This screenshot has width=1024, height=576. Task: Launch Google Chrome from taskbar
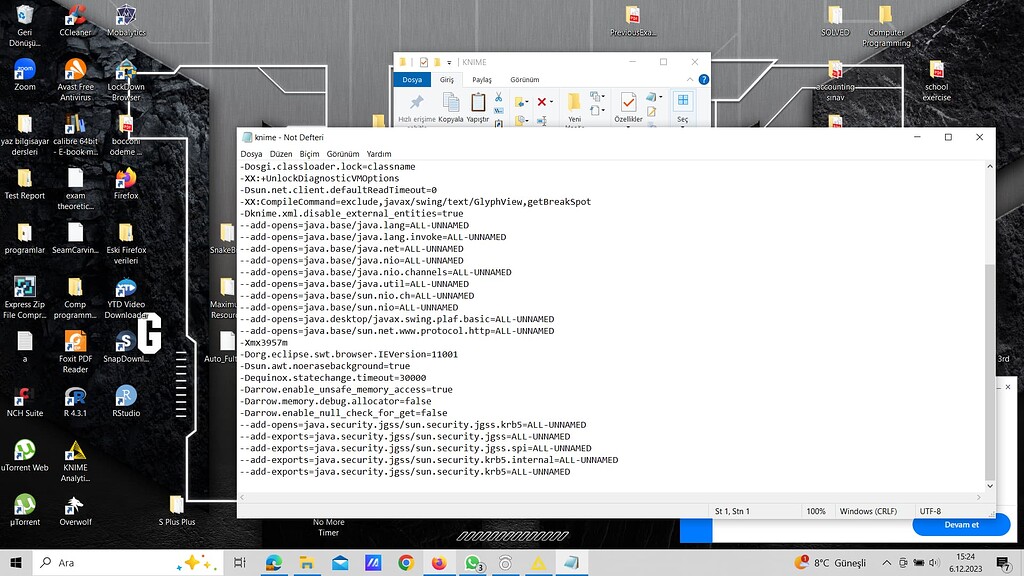pos(406,563)
